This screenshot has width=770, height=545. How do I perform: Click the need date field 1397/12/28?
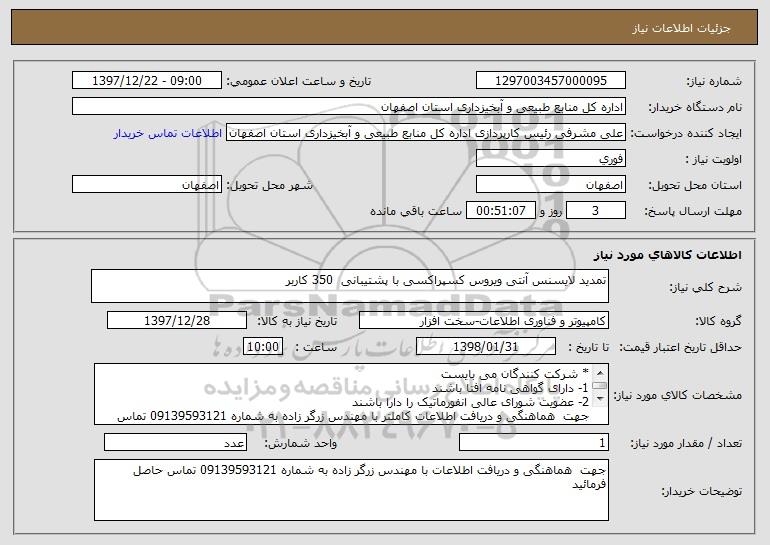point(177,321)
